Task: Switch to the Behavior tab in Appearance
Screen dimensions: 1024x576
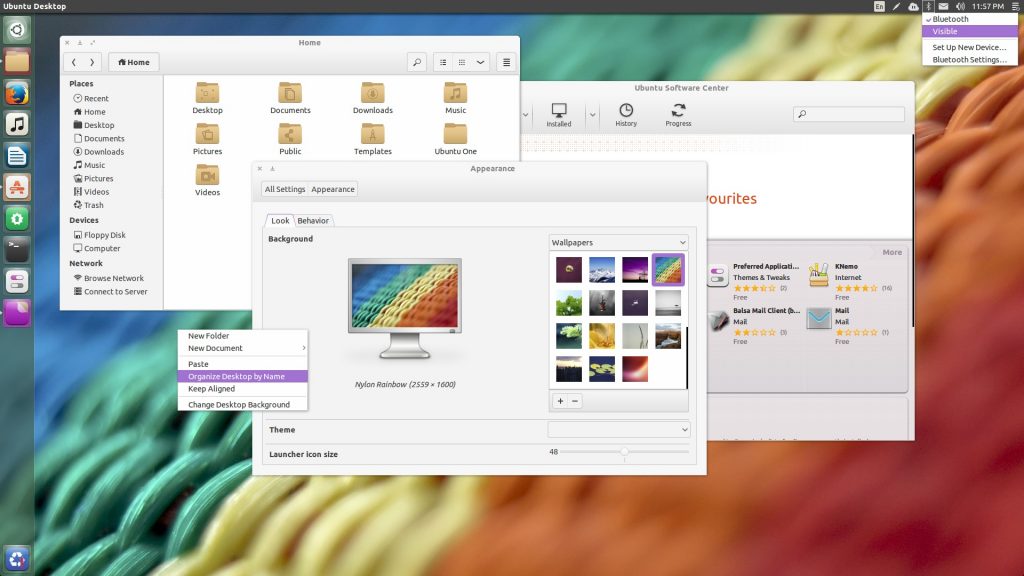Action: tap(313, 220)
